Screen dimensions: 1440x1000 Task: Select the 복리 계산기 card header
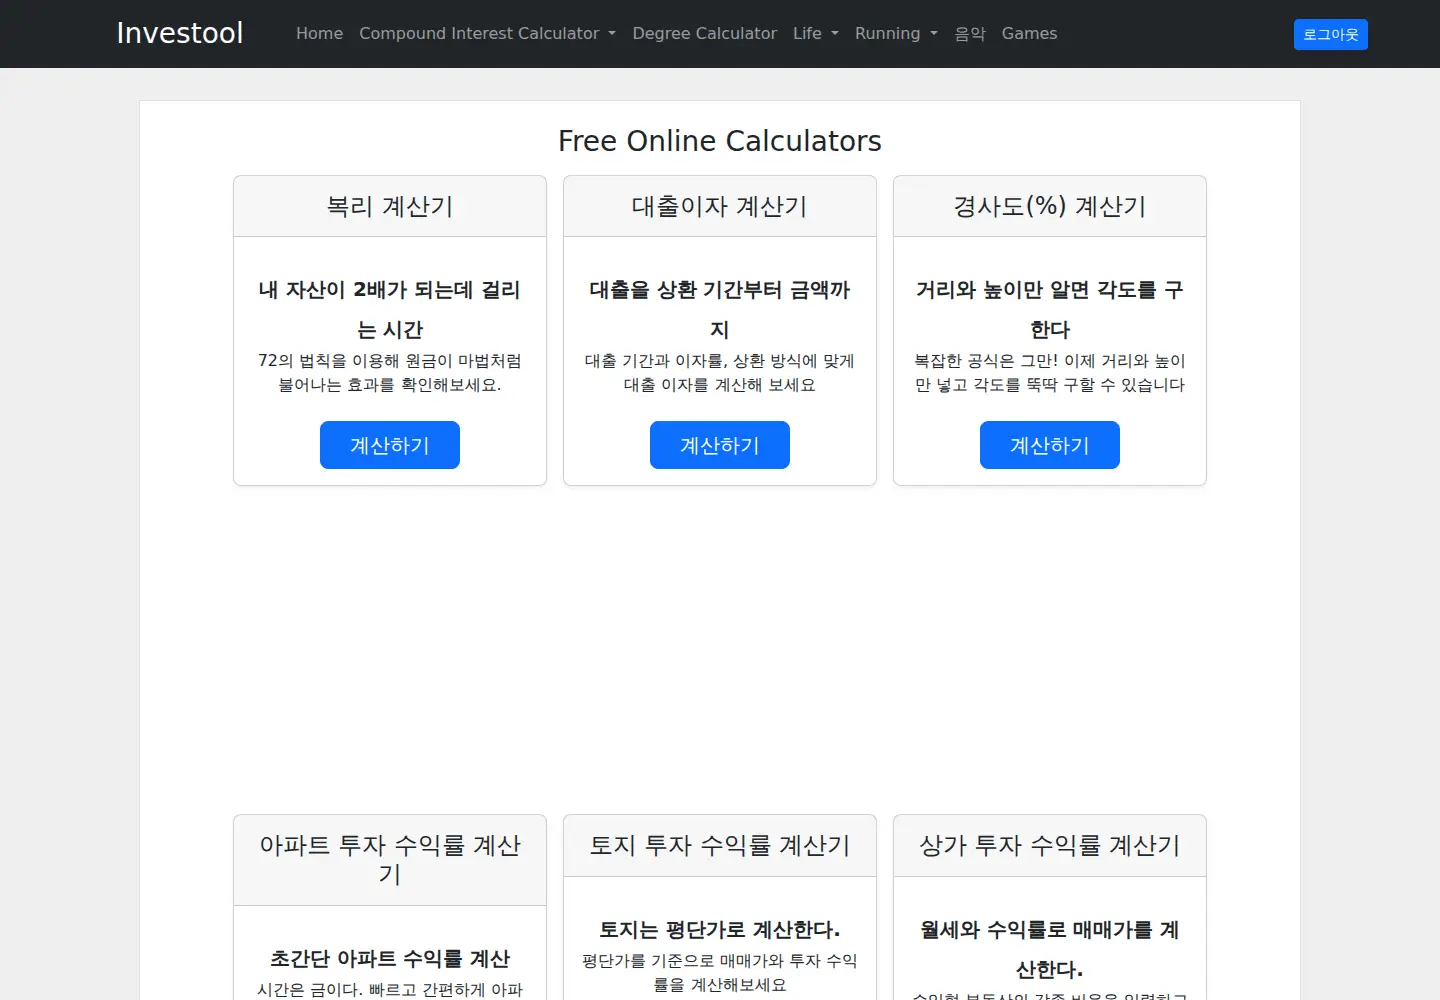390,207
